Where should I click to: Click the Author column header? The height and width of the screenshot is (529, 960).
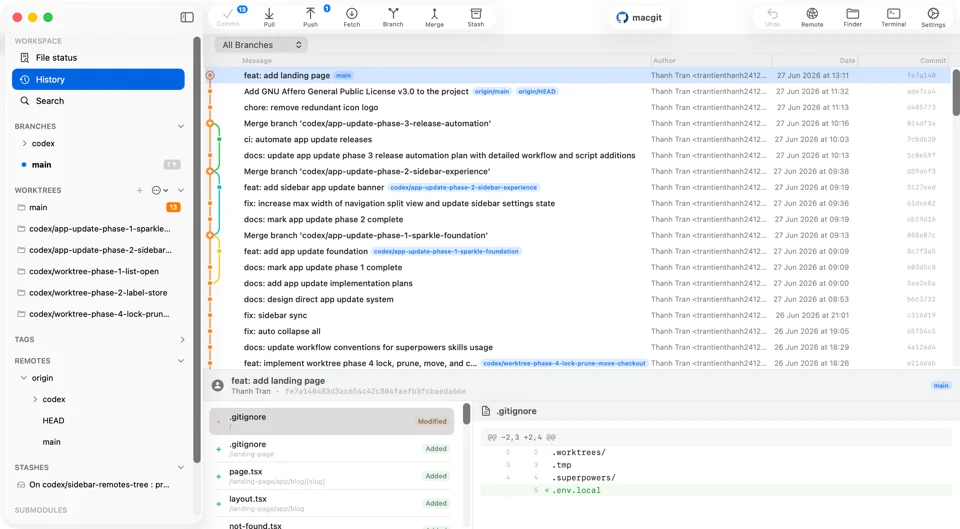(x=664, y=61)
